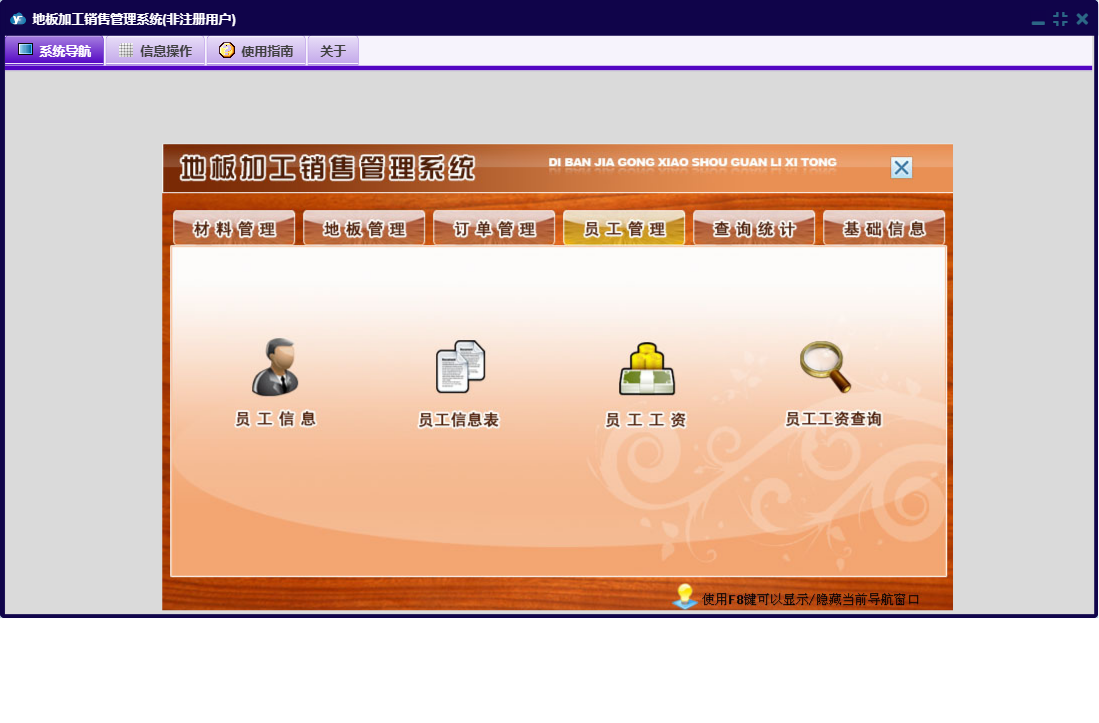Open the 信息操作 menu

click(x=155, y=51)
